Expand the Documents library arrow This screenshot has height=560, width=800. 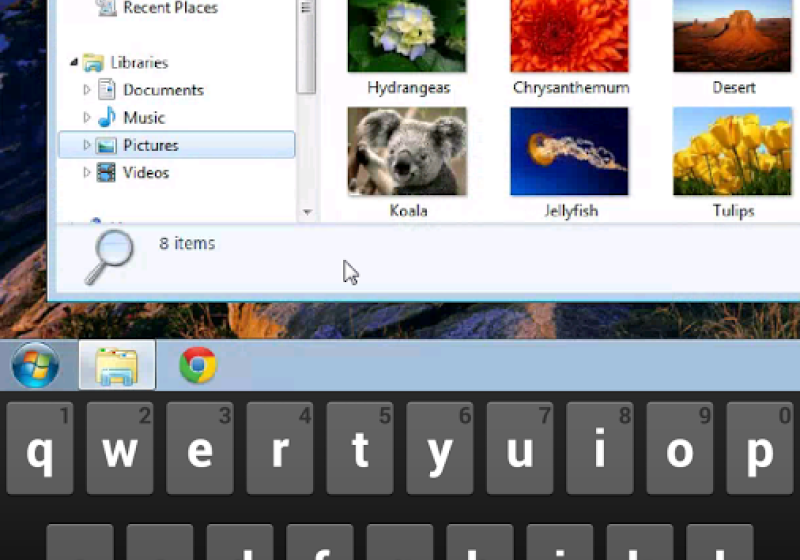tap(87, 90)
